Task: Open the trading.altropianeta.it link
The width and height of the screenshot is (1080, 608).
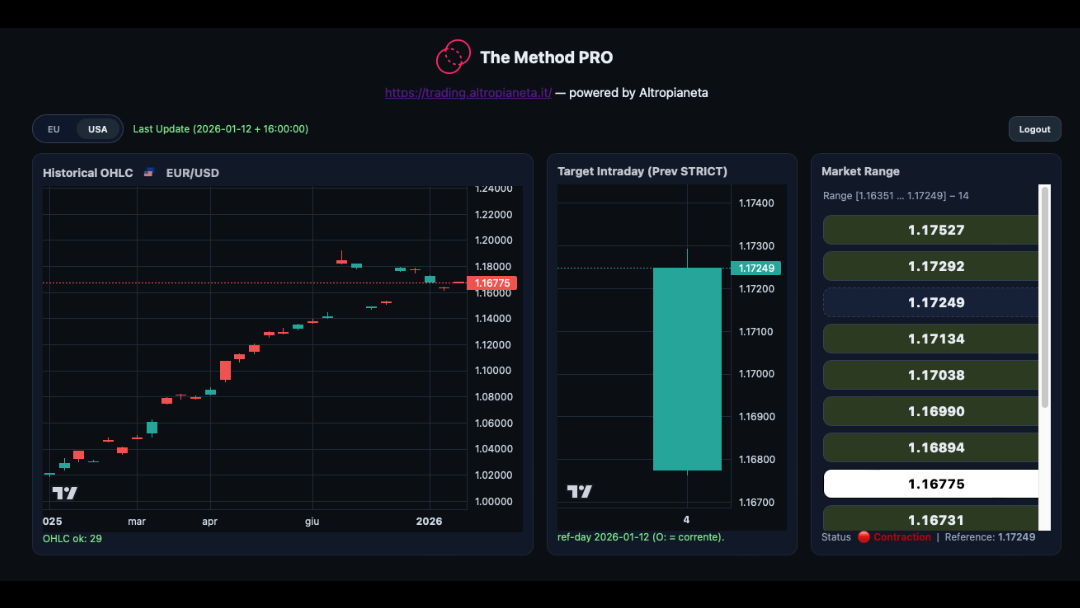Action: pyautogui.click(x=468, y=93)
